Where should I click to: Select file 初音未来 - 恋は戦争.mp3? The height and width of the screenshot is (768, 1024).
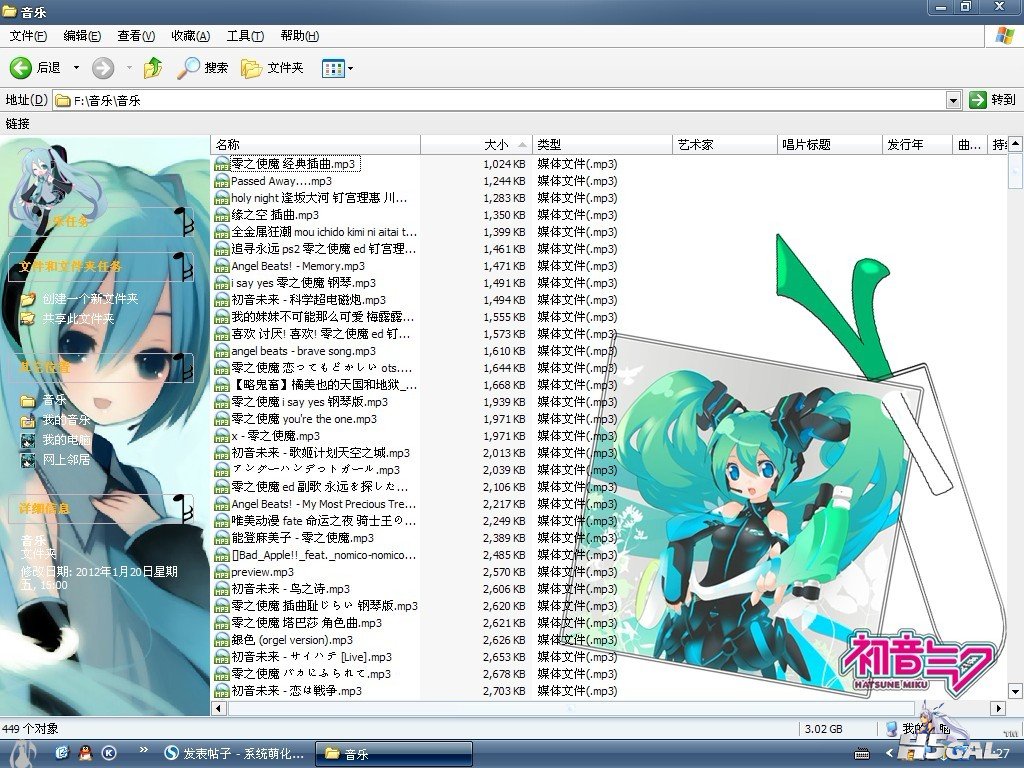296,691
